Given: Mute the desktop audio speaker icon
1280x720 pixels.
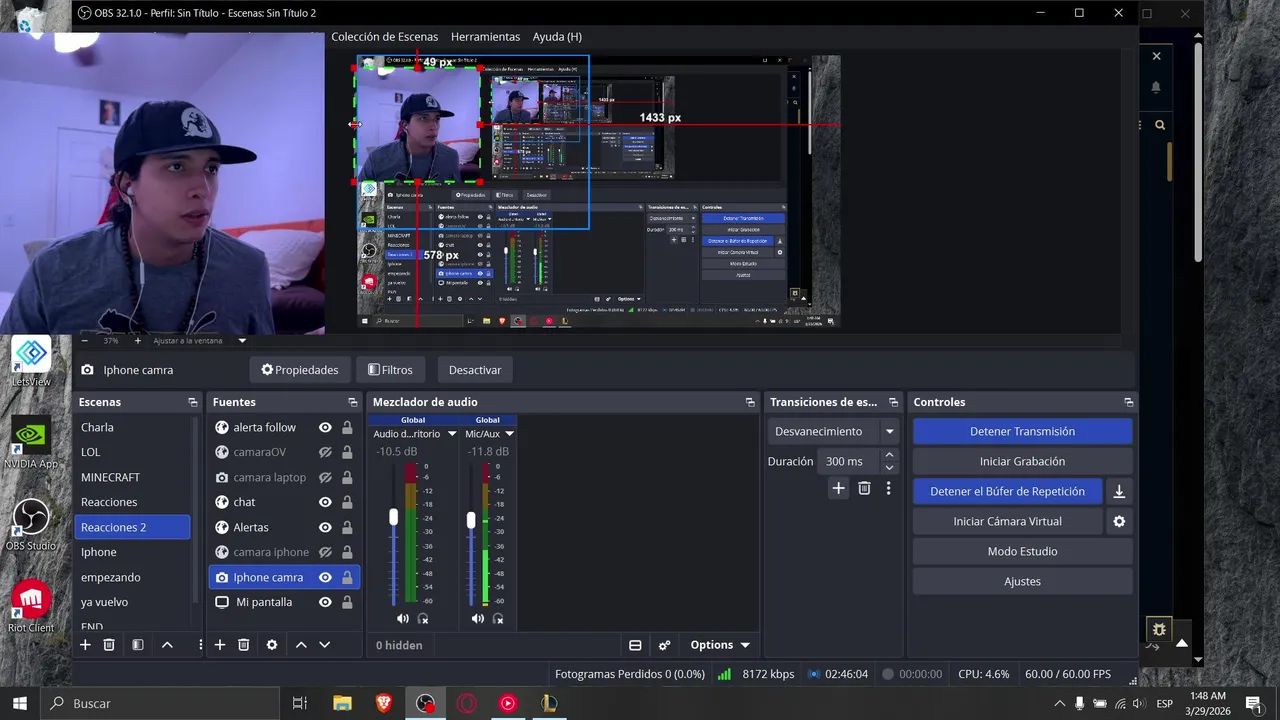Looking at the screenshot, I should pos(403,619).
